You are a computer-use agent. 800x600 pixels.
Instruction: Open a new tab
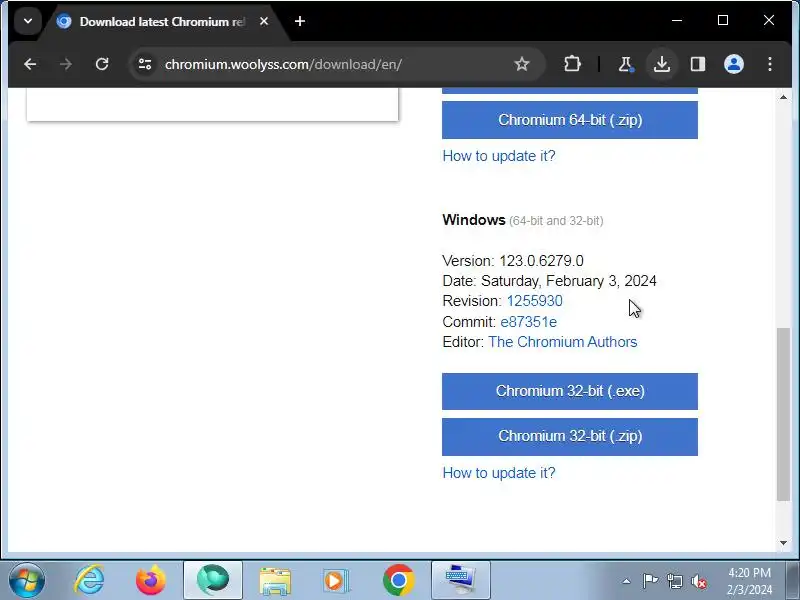click(300, 21)
